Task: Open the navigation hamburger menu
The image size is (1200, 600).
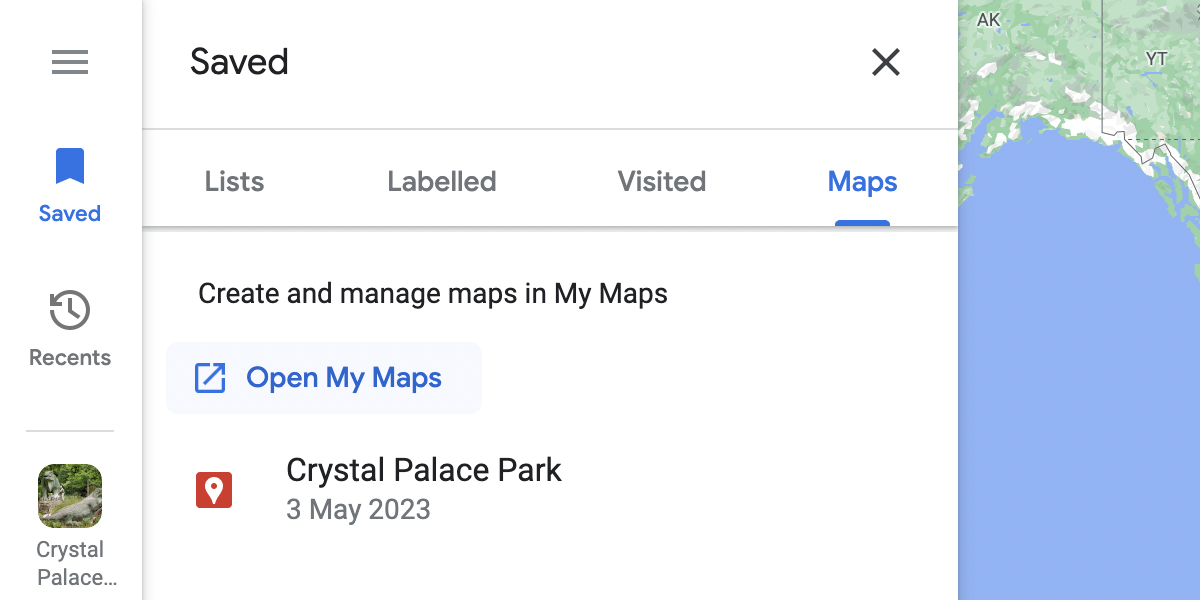Action: [70, 62]
